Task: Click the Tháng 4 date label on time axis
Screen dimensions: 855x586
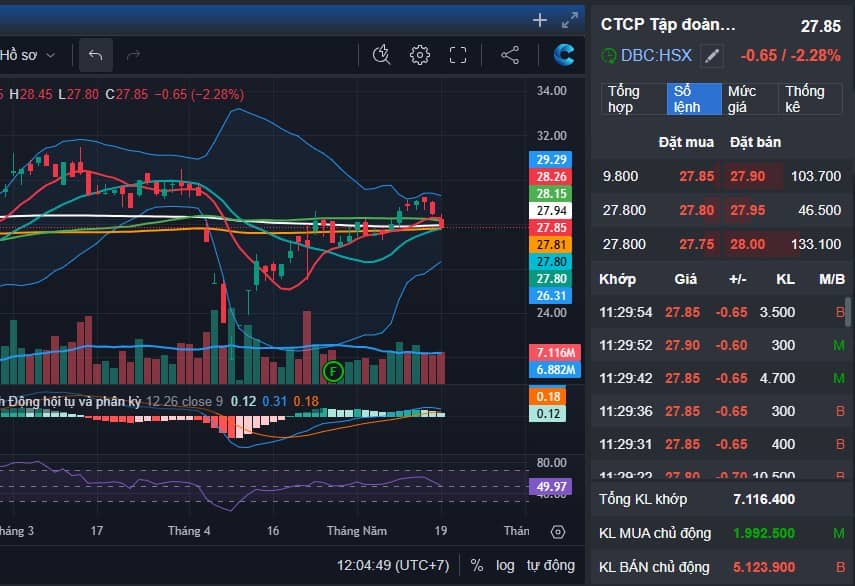Action: pyautogui.click(x=189, y=530)
